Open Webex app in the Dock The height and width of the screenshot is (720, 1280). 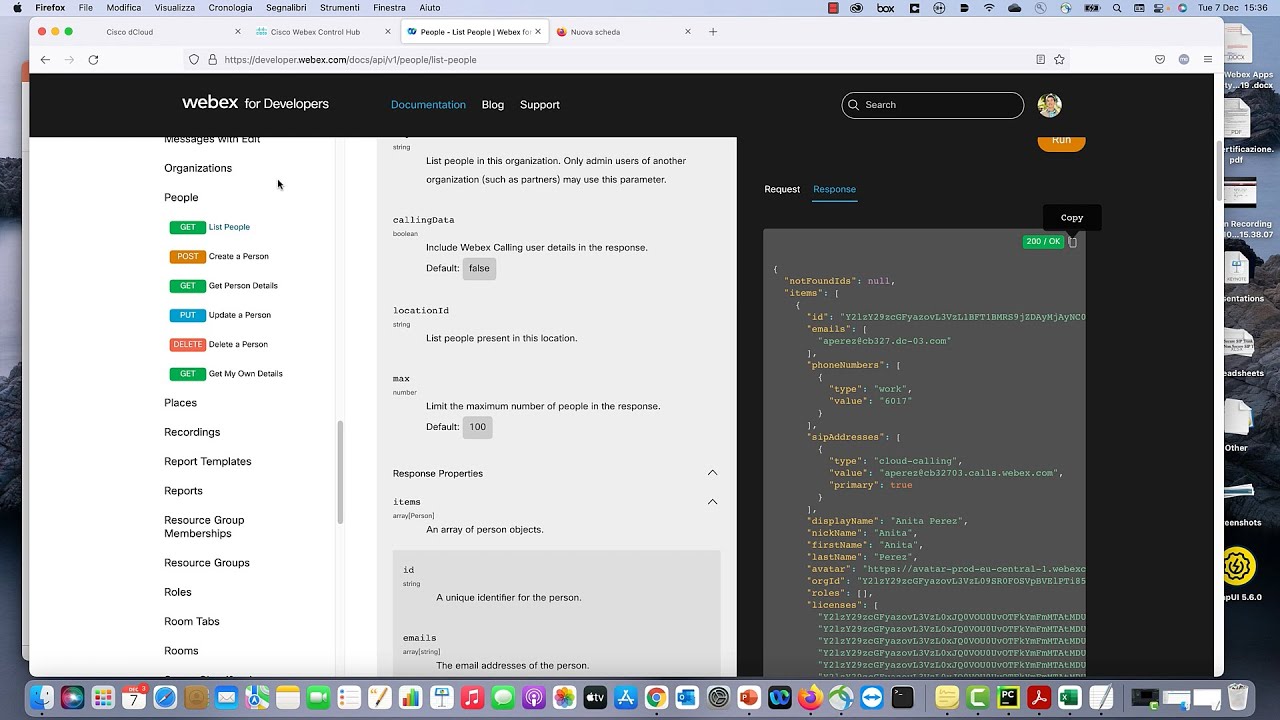pos(779,697)
